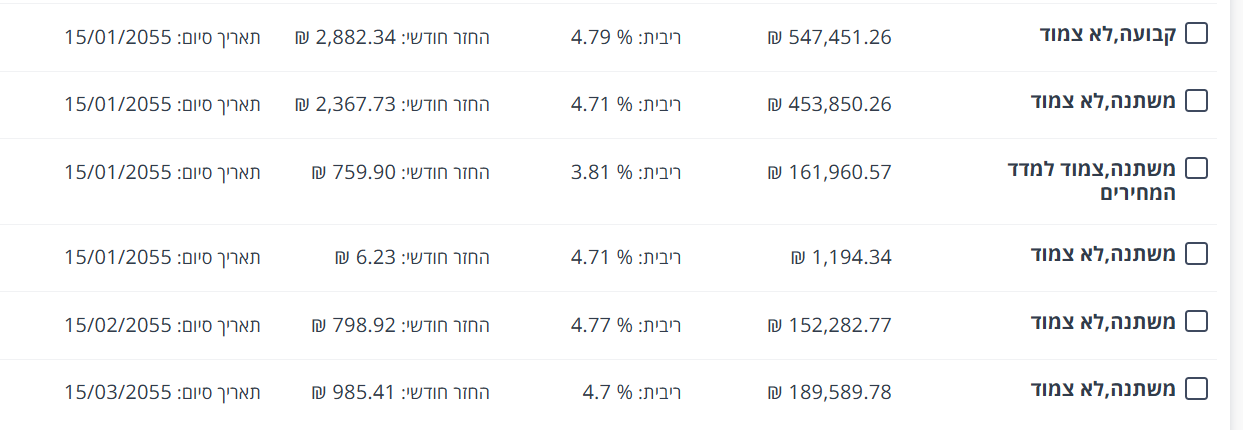Toggle checkbox for the 1,194.34 ₪ loan
1243x430 pixels.
[1195, 254]
